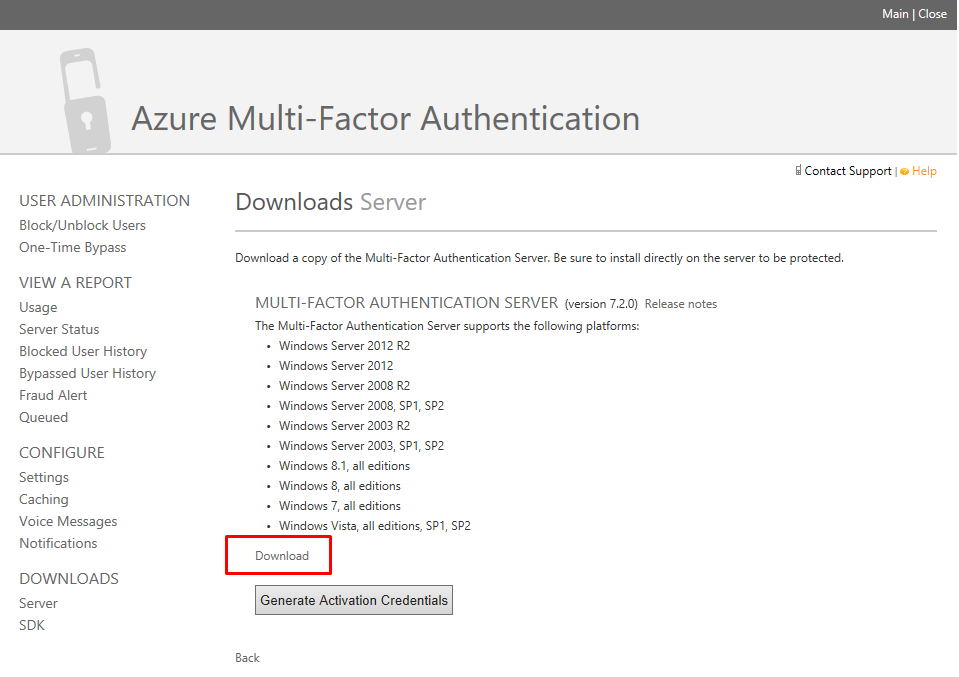Click the orange Help question mark icon
This screenshot has width=959, height=677.
click(x=905, y=172)
